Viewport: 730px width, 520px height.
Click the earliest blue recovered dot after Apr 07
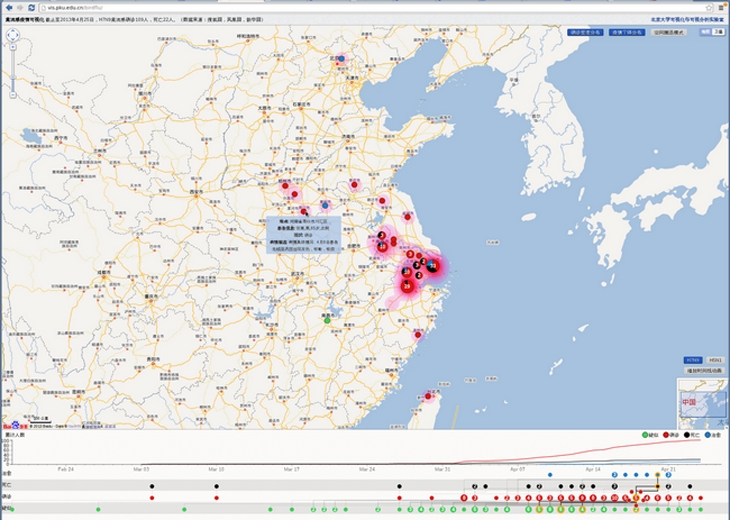(x=550, y=475)
